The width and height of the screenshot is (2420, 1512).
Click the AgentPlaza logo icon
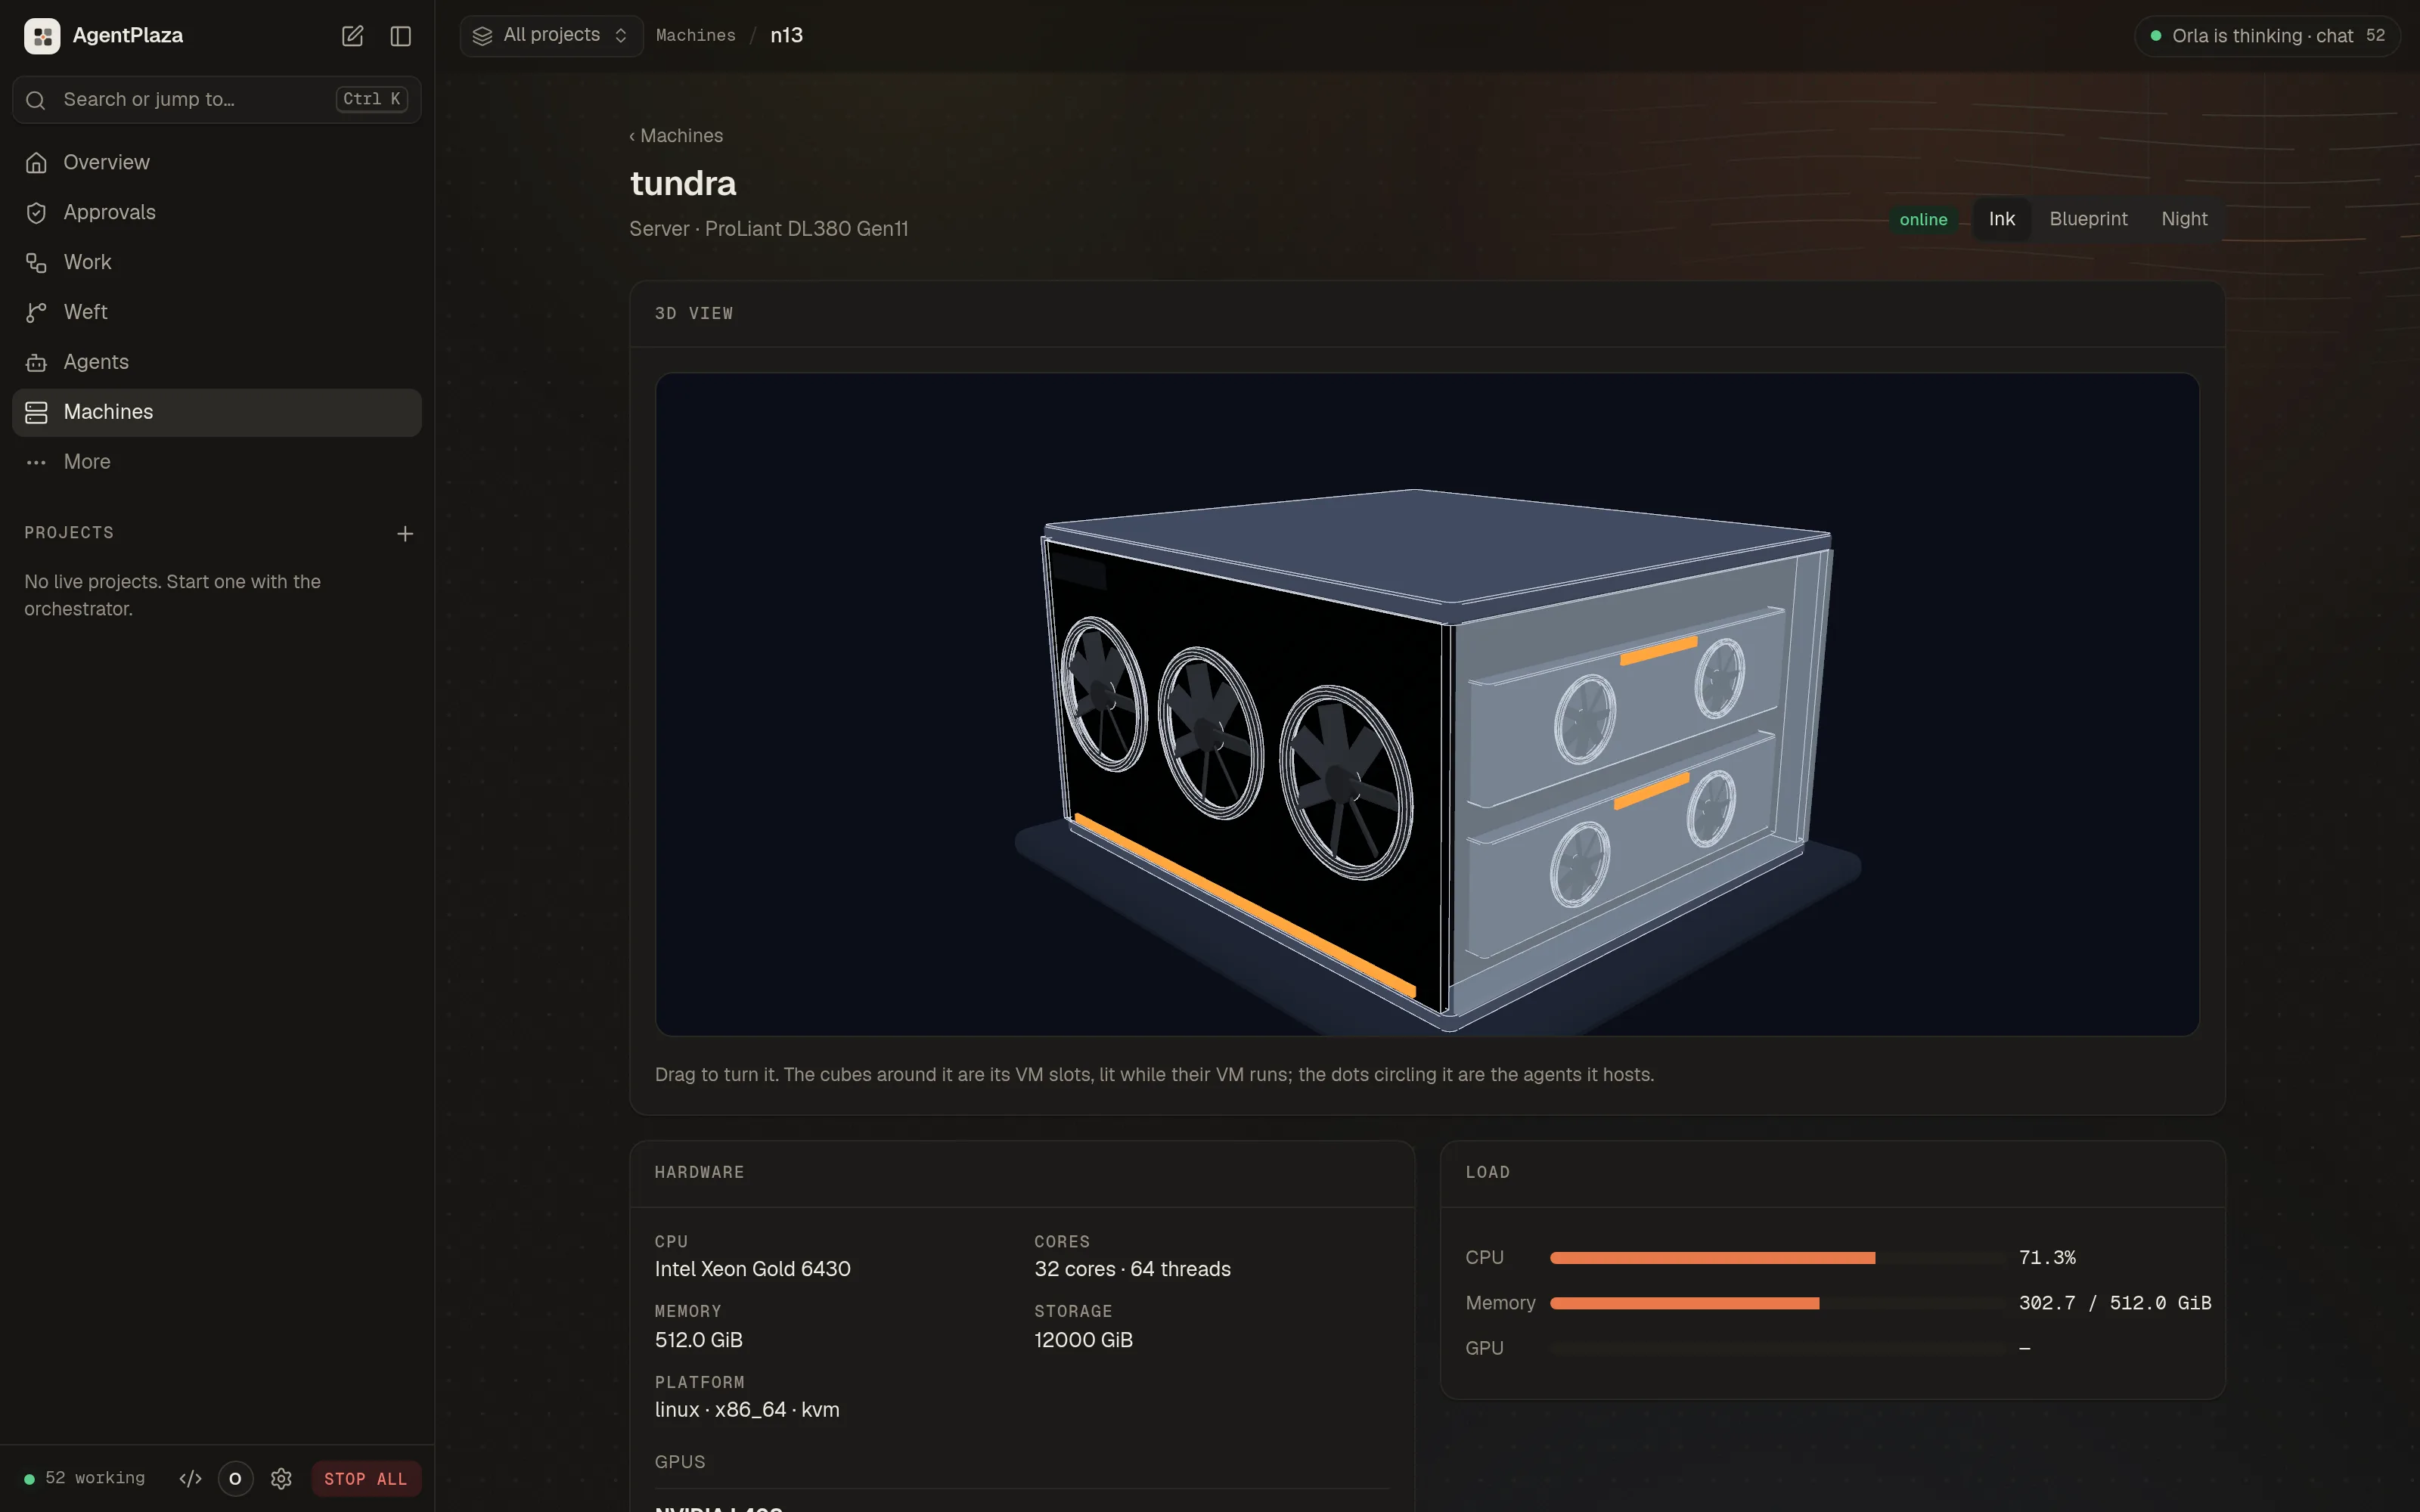tap(42, 36)
